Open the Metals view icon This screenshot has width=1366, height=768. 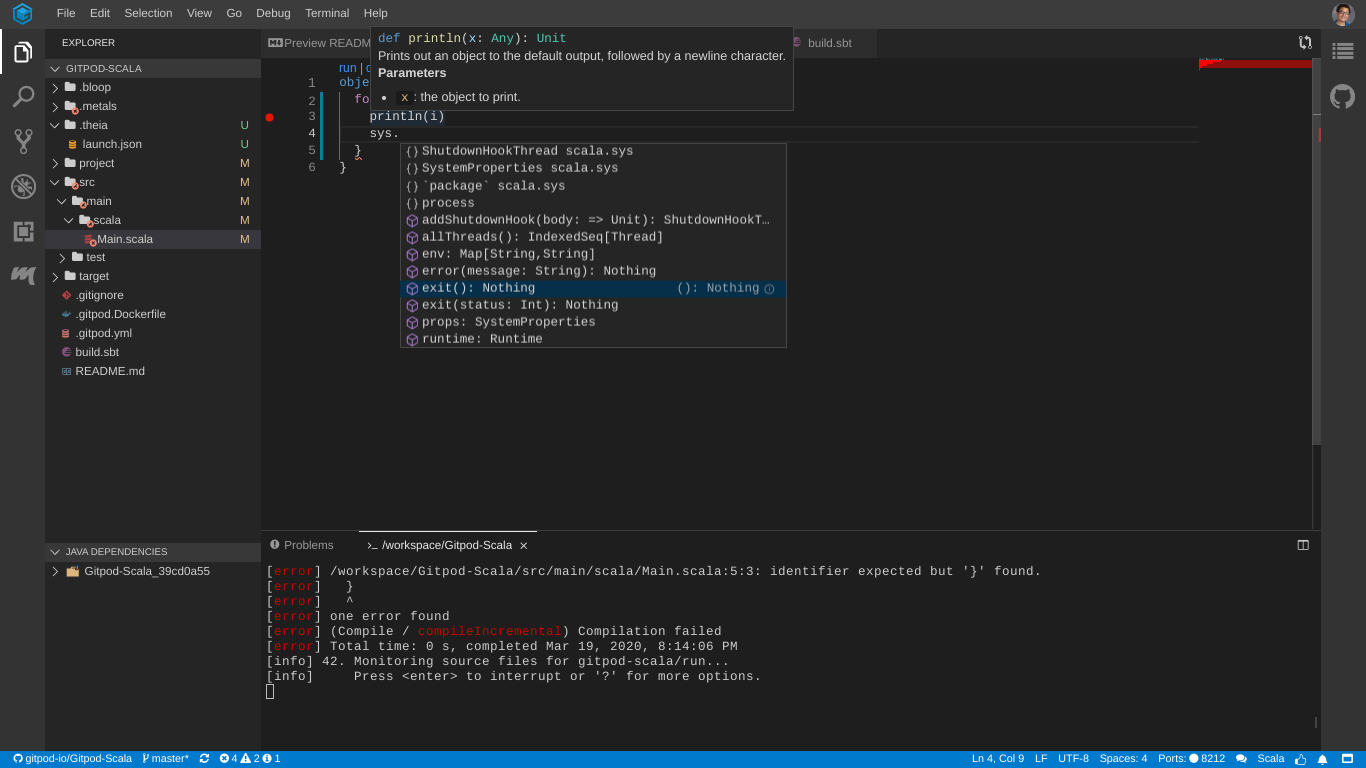point(23,274)
